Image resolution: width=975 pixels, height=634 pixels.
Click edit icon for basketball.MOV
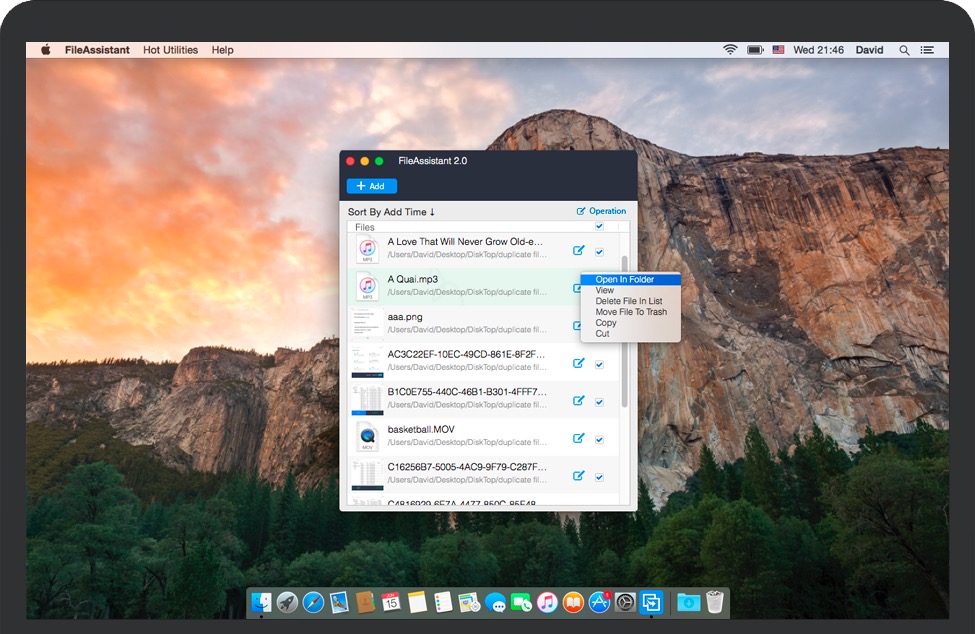pyautogui.click(x=578, y=438)
